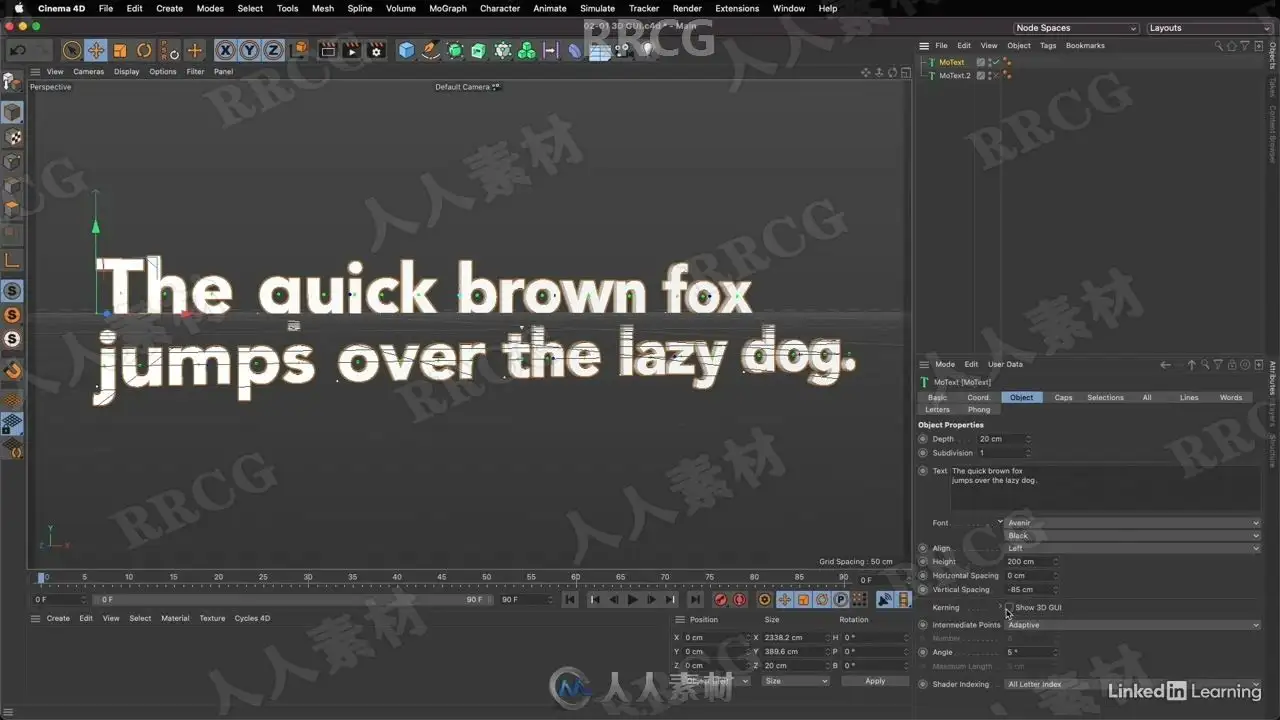
Task: Open the Node Spaces dropdown
Action: (x=1076, y=28)
